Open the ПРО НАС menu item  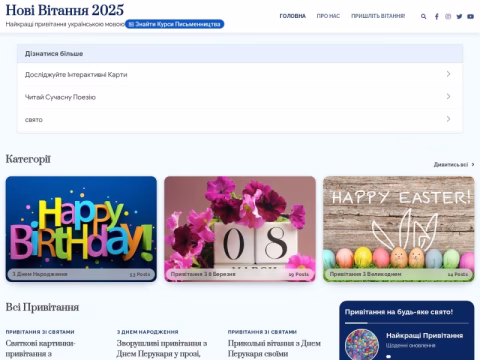click(328, 16)
